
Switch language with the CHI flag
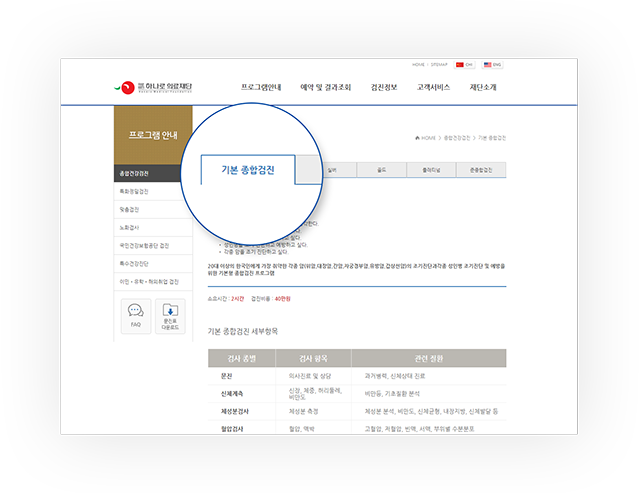pos(465,64)
